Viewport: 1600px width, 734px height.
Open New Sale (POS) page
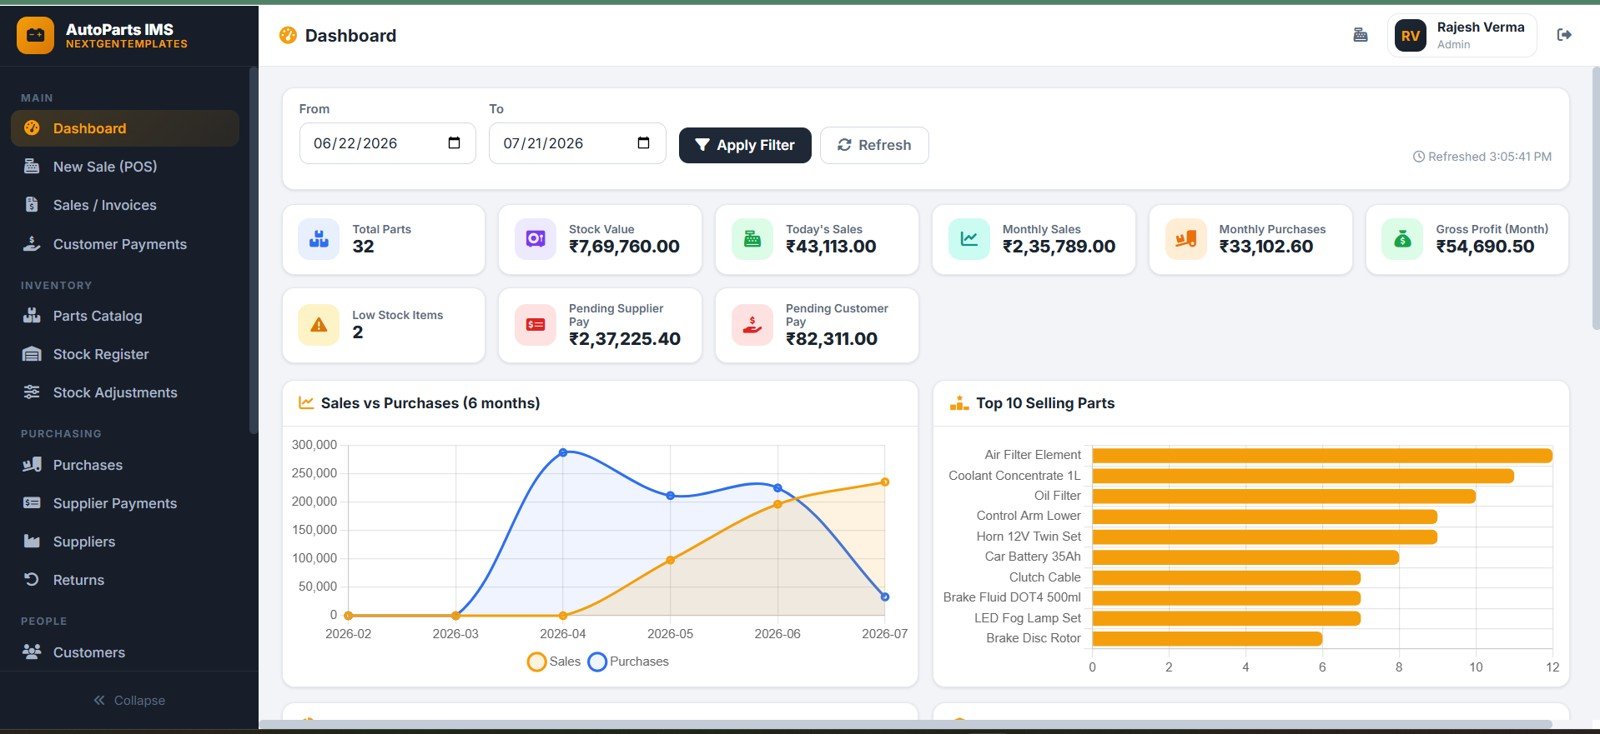[x=125, y=166]
